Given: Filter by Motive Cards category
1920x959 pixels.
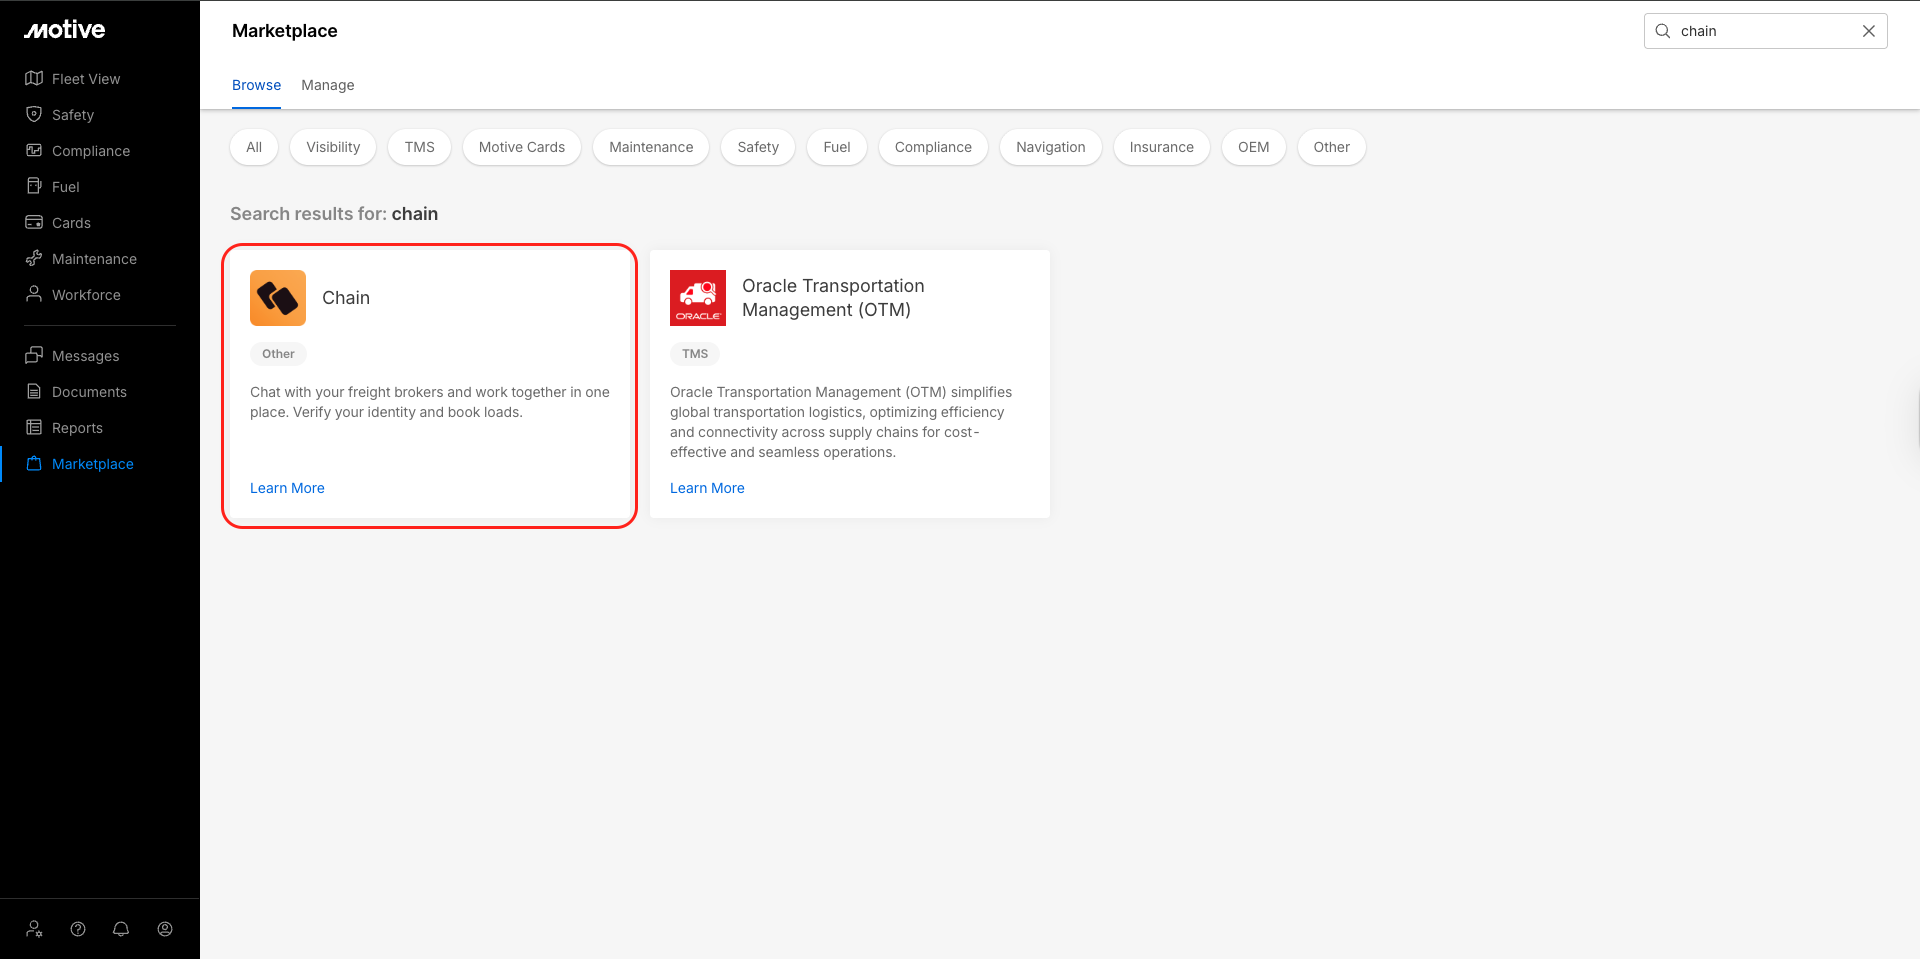Looking at the screenshot, I should pyautogui.click(x=521, y=147).
